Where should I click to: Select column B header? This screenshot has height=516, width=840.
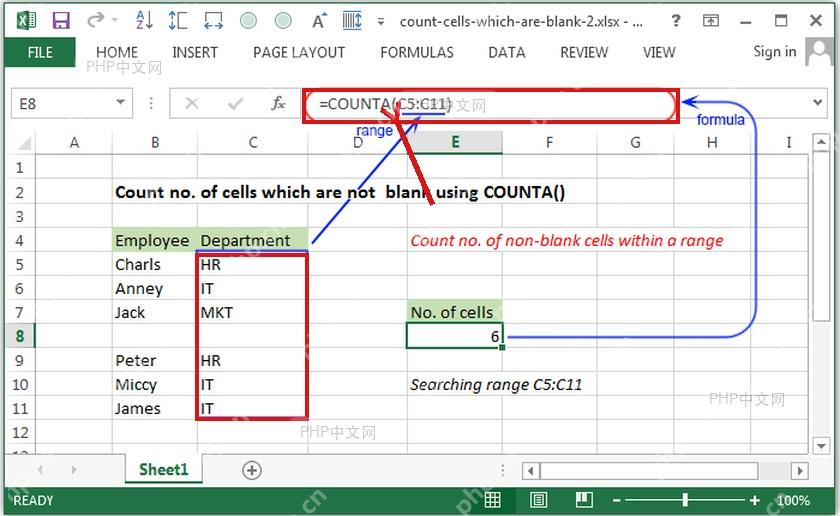[x=155, y=143]
